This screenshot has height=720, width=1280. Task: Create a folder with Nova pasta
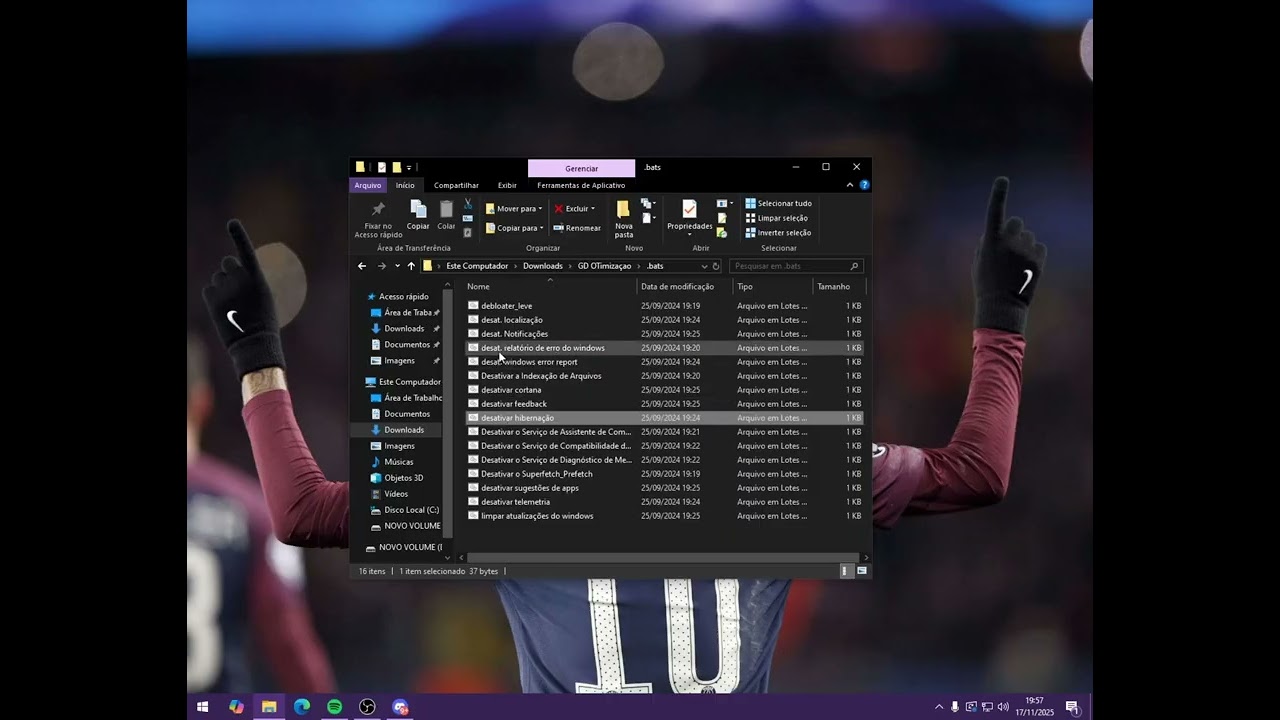pos(624,218)
